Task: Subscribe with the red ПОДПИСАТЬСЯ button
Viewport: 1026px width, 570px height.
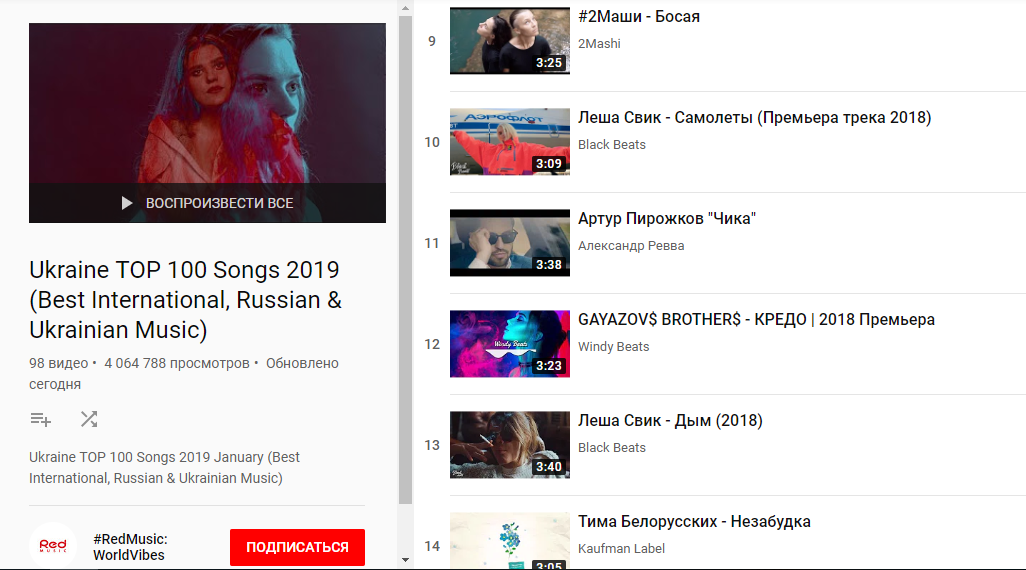Action: (297, 547)
